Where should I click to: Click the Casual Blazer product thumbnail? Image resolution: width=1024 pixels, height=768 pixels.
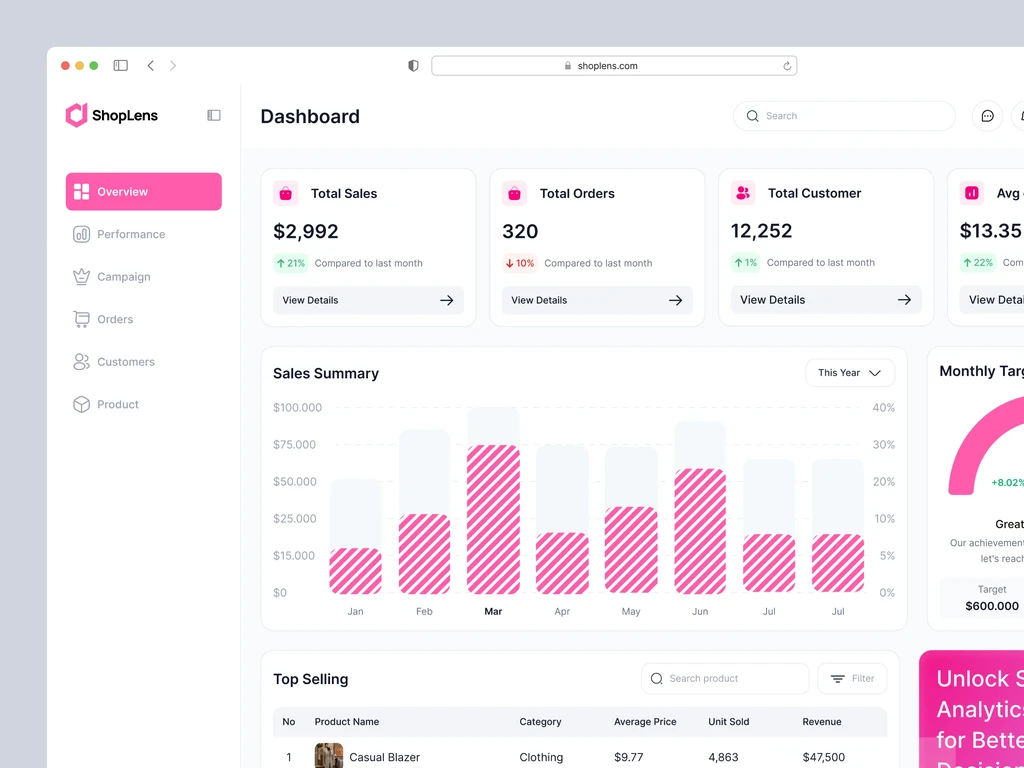click(x=328, y=756)
